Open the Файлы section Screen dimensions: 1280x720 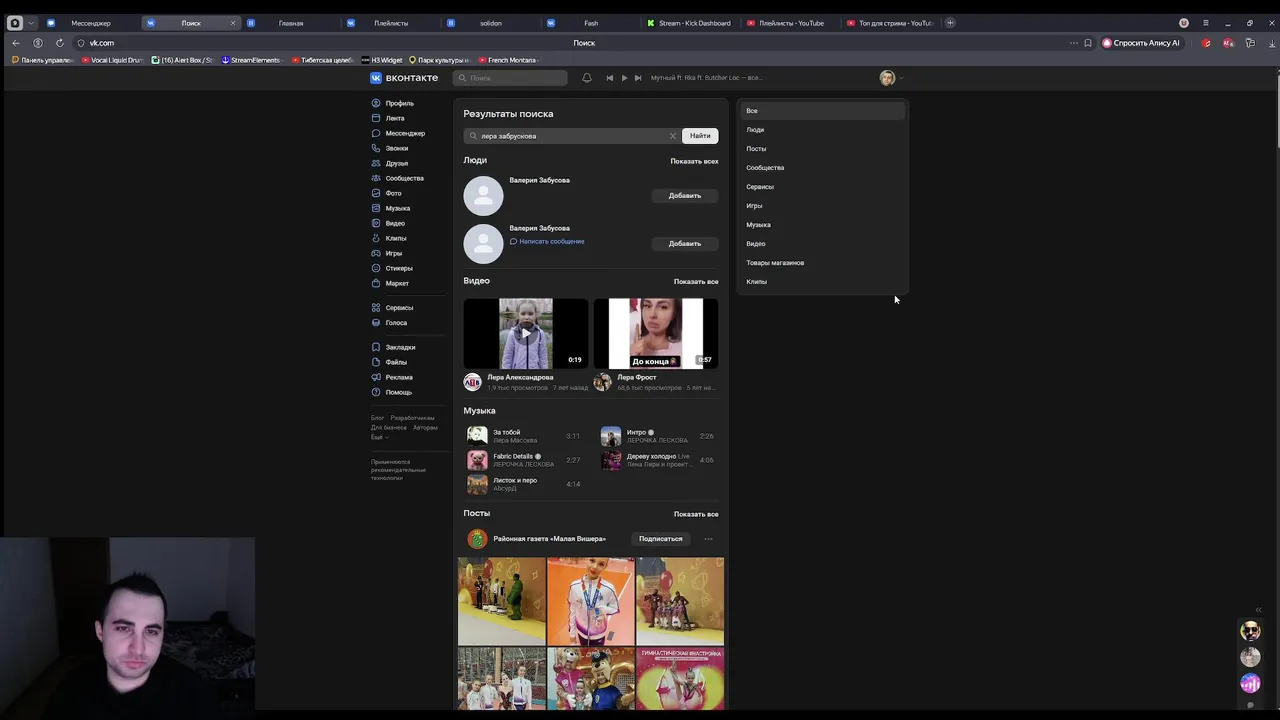coord(396,362)
